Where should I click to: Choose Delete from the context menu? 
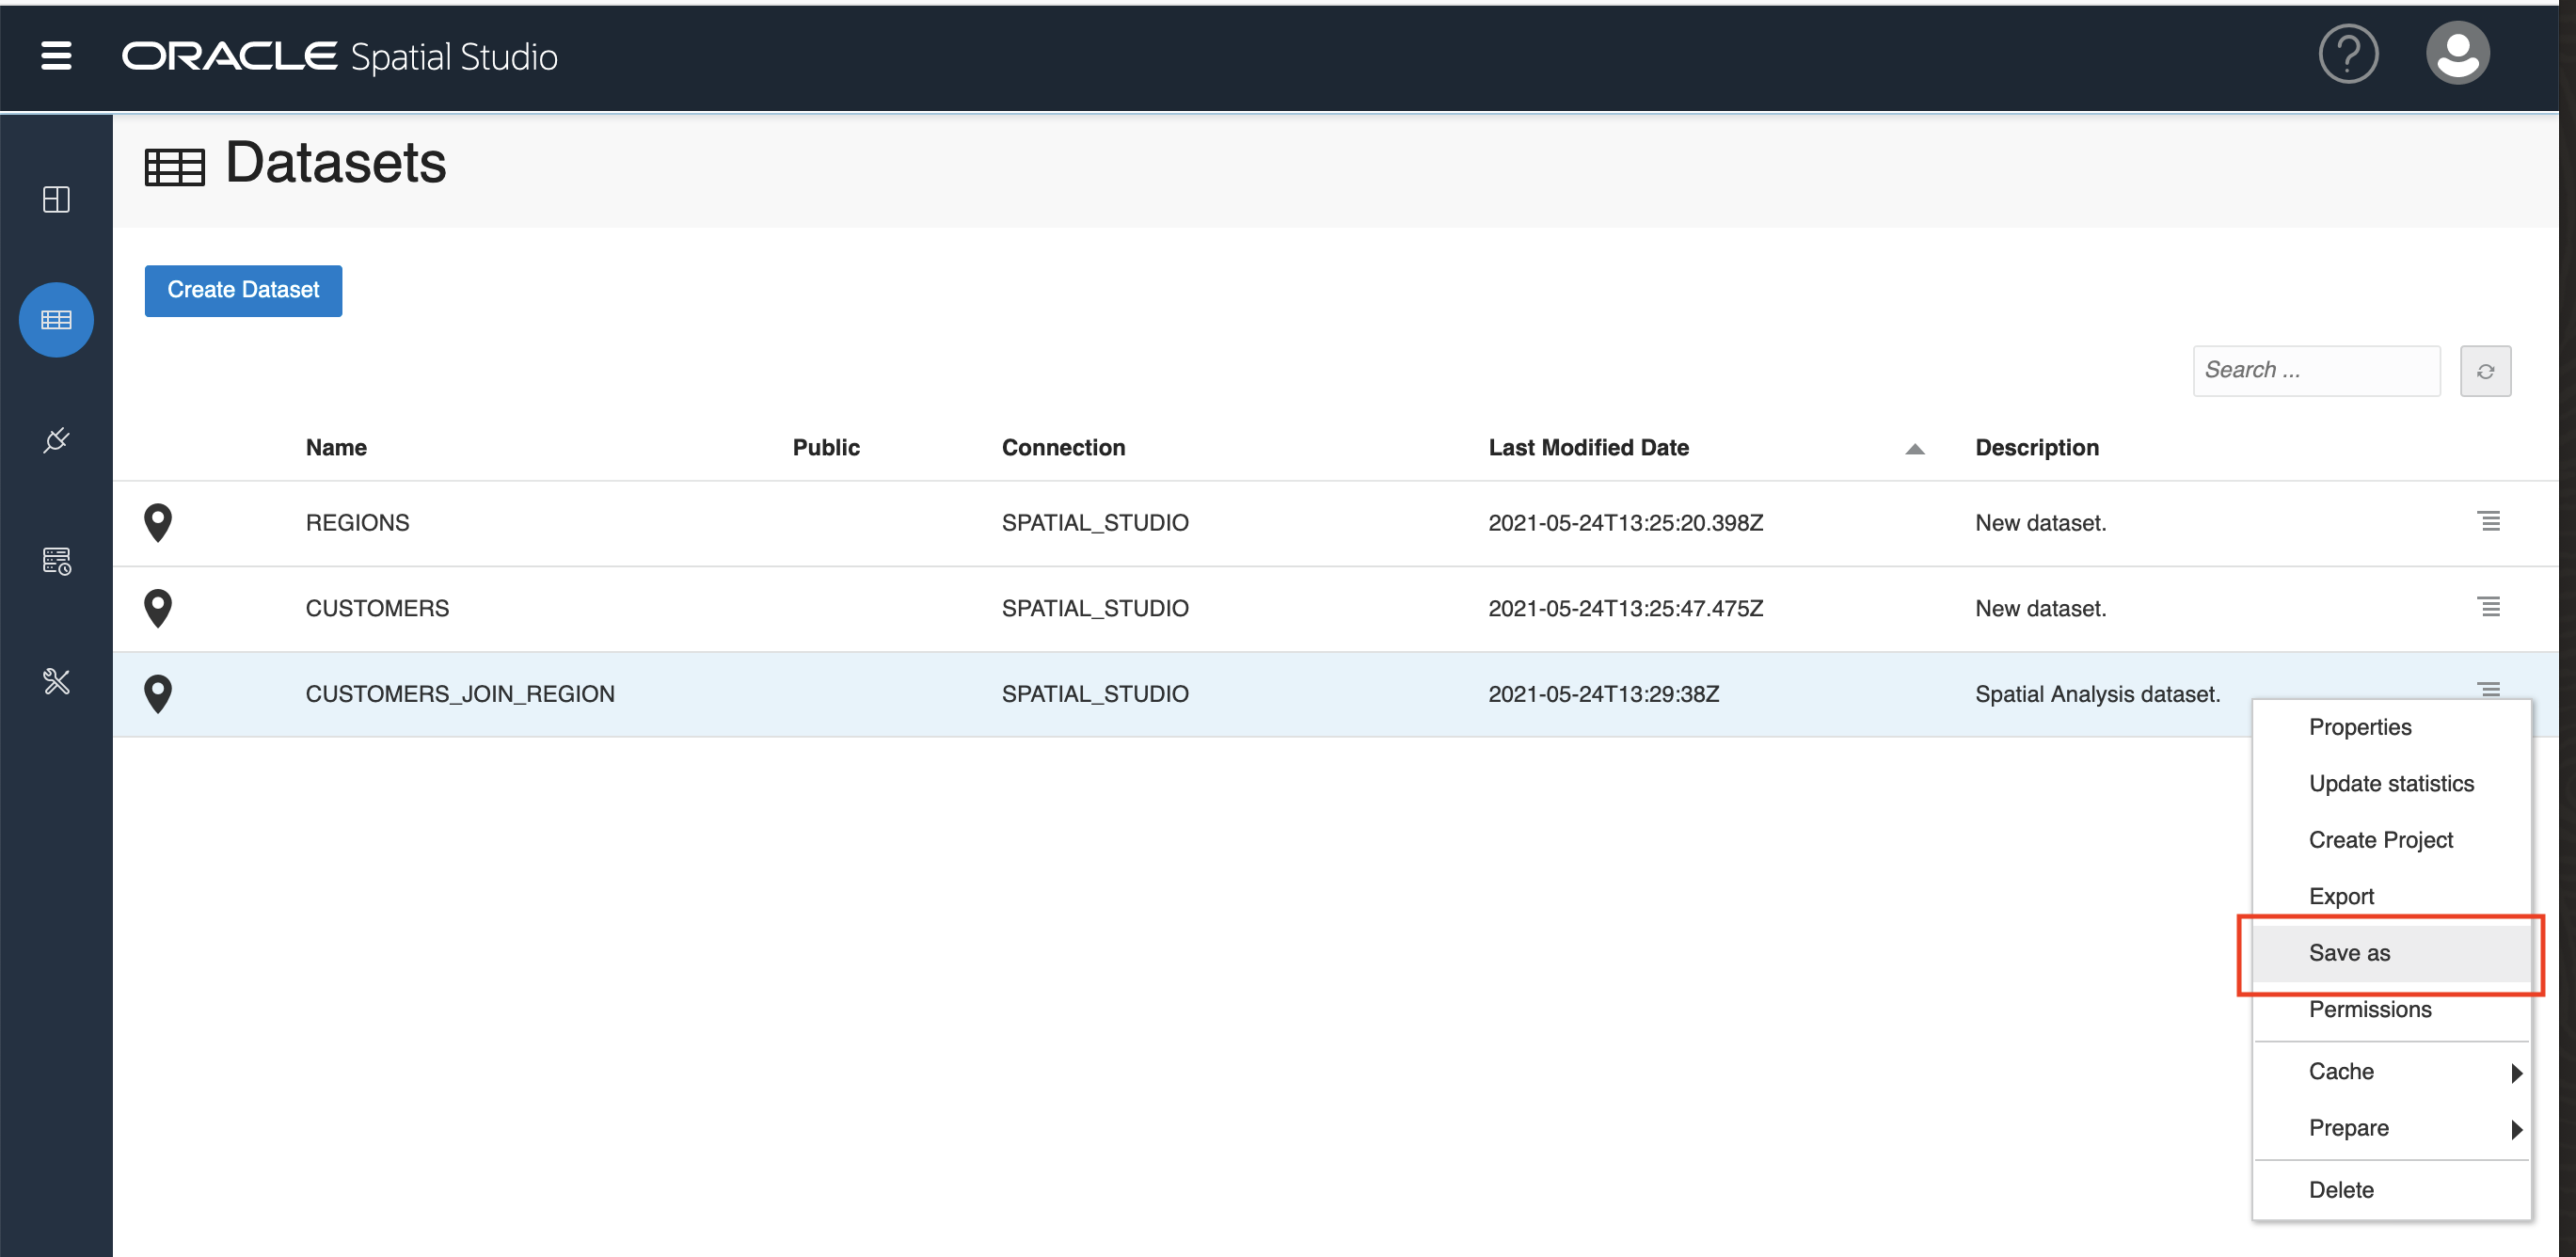click(2340, 1190)
